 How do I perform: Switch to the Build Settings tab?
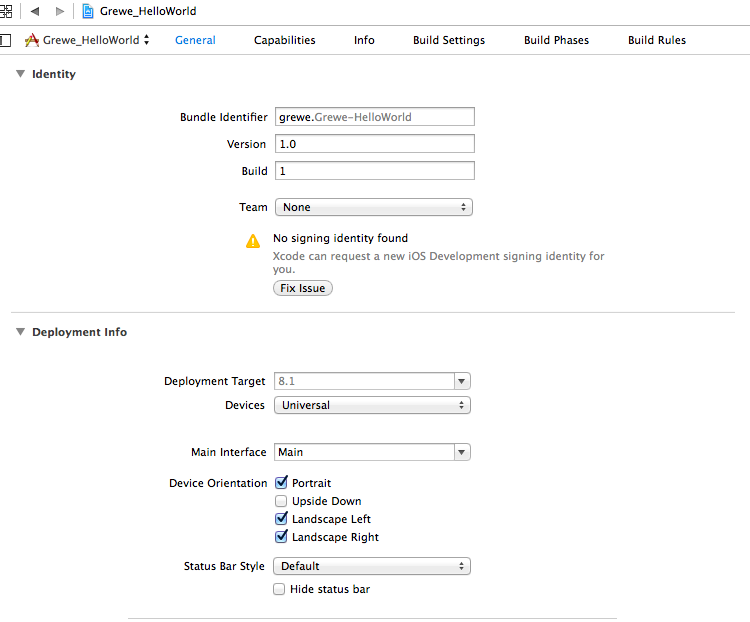coord(449,40)
